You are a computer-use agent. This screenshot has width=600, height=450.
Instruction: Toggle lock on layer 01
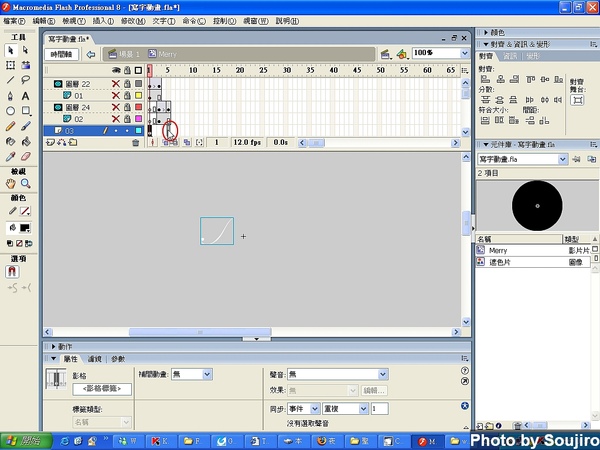(127, 96)
